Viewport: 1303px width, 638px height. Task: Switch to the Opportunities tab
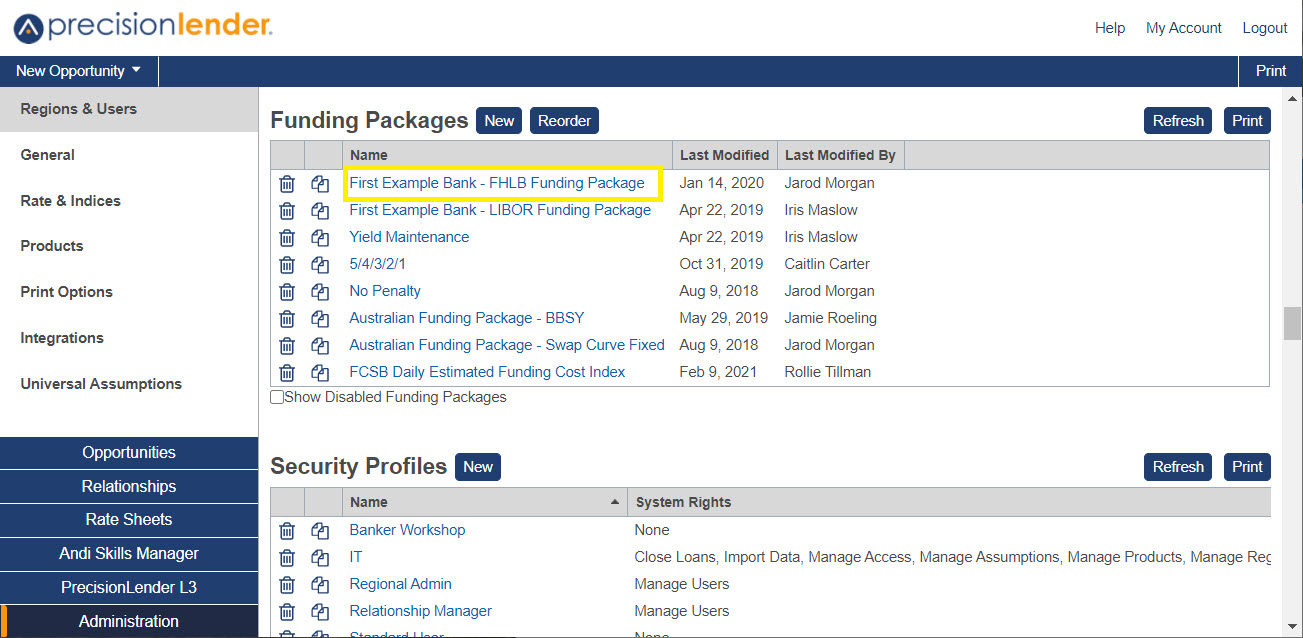(x=129, y=453)
